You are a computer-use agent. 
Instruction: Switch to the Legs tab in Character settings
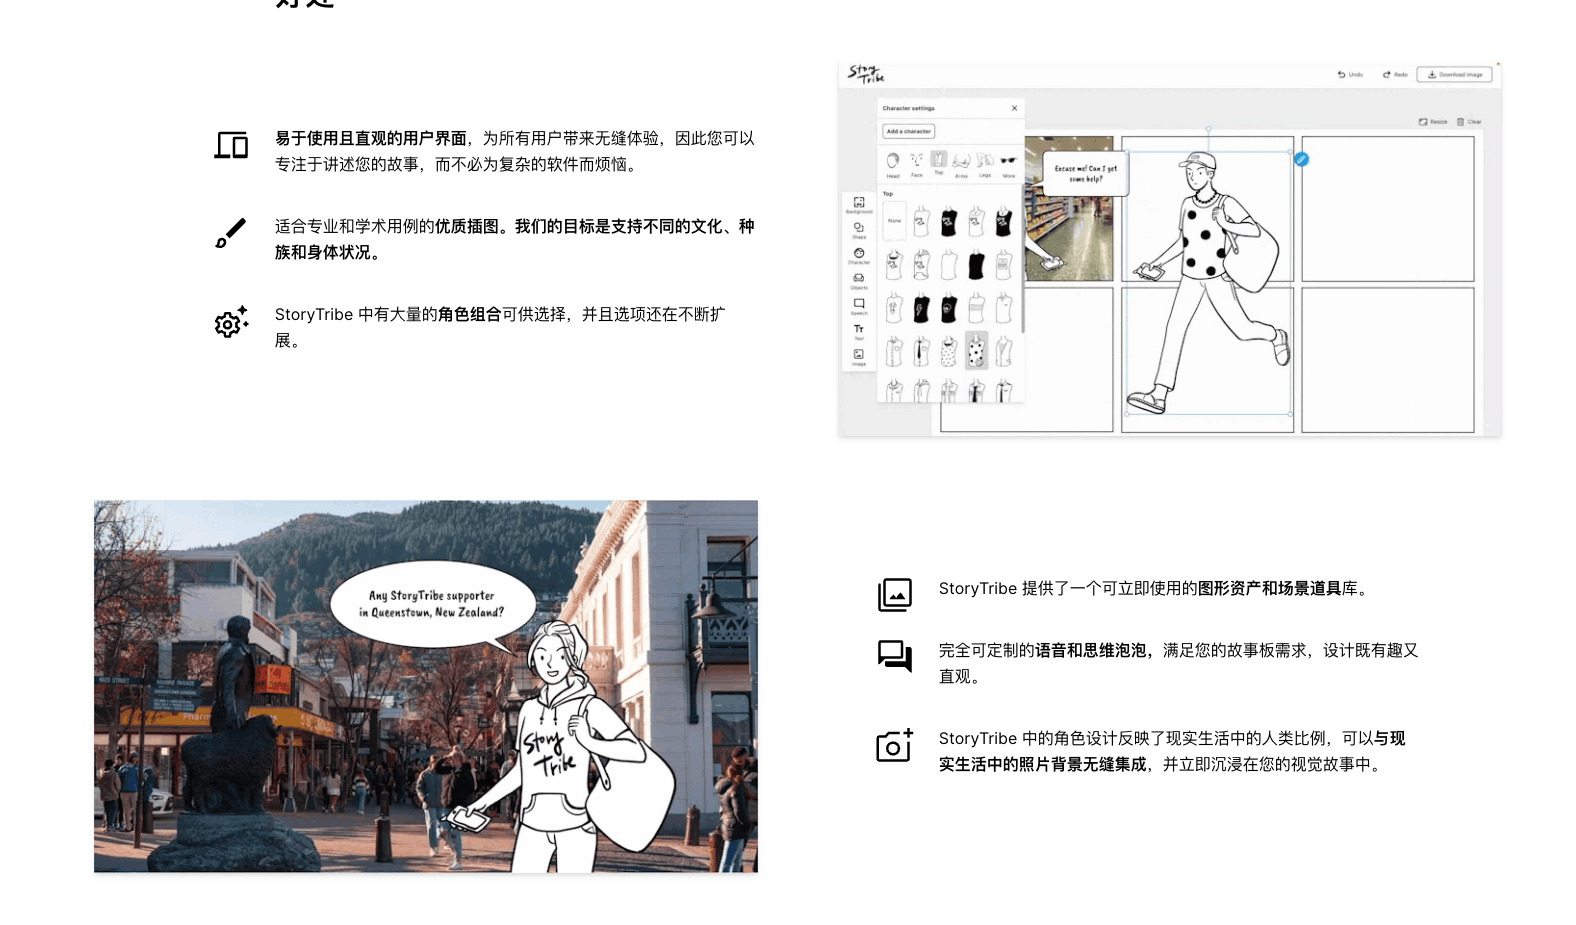coord(985,164)
